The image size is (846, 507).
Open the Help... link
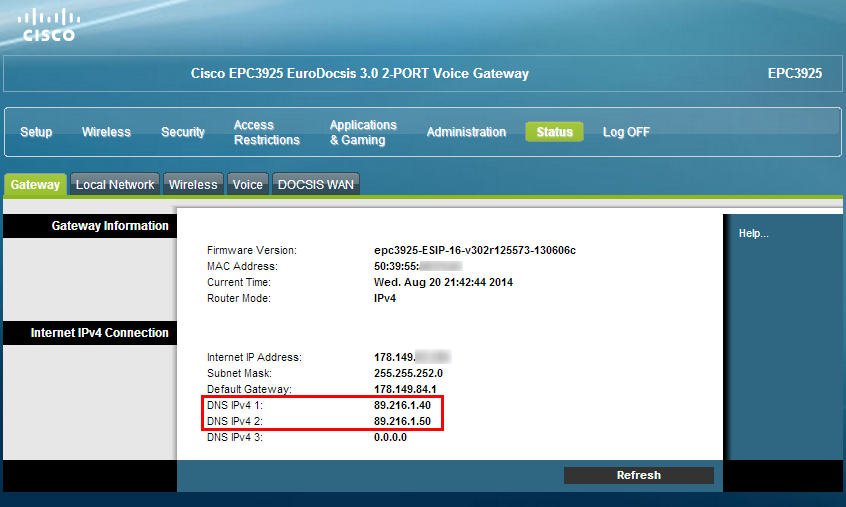pos(753,234)
